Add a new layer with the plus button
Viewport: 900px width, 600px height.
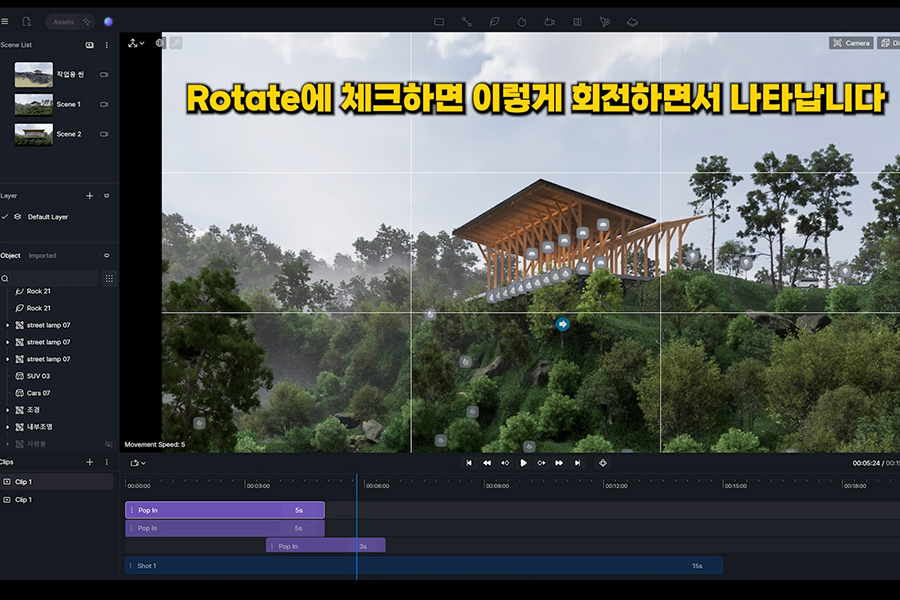(x=89, y=195)
